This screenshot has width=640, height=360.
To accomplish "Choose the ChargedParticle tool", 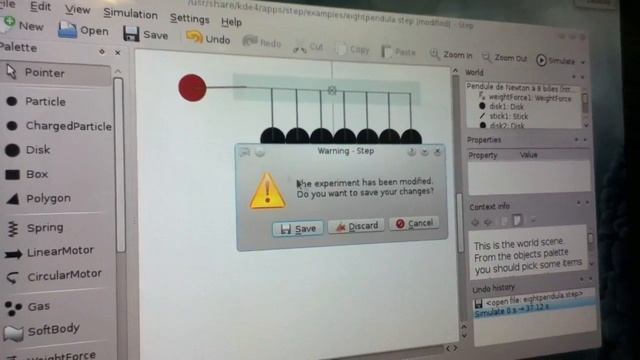I will click(x=57, y=126).
